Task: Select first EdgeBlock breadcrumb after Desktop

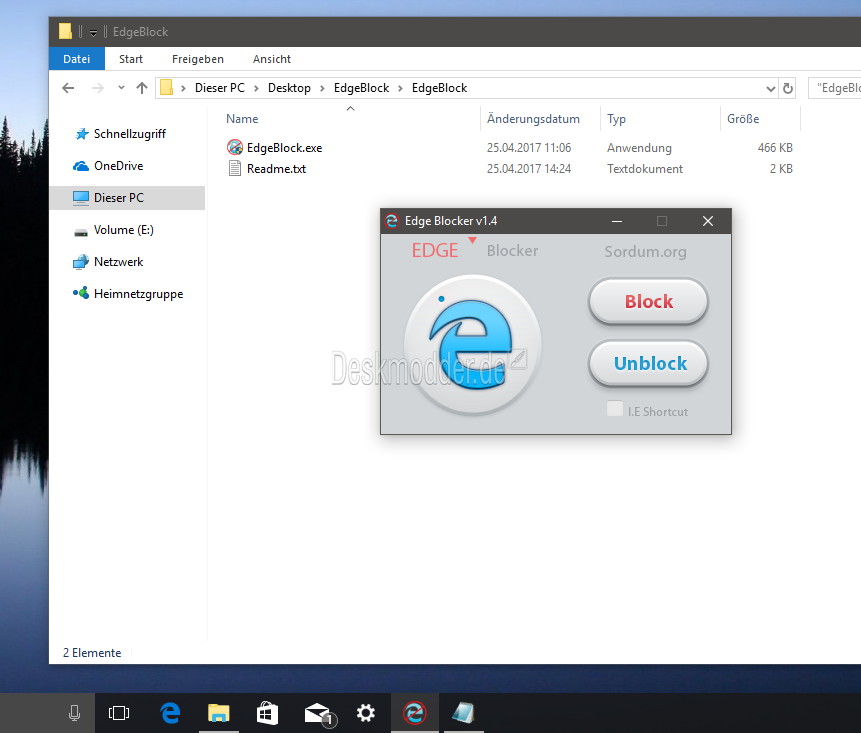Action: coord(361,88)
